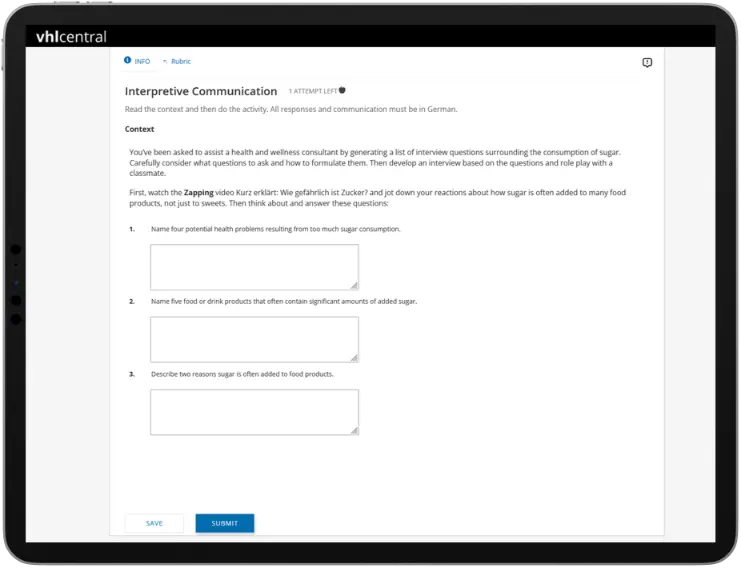Click the question about four potential health problems
Viewport: 741px width, 568px height.
[275, 229]
